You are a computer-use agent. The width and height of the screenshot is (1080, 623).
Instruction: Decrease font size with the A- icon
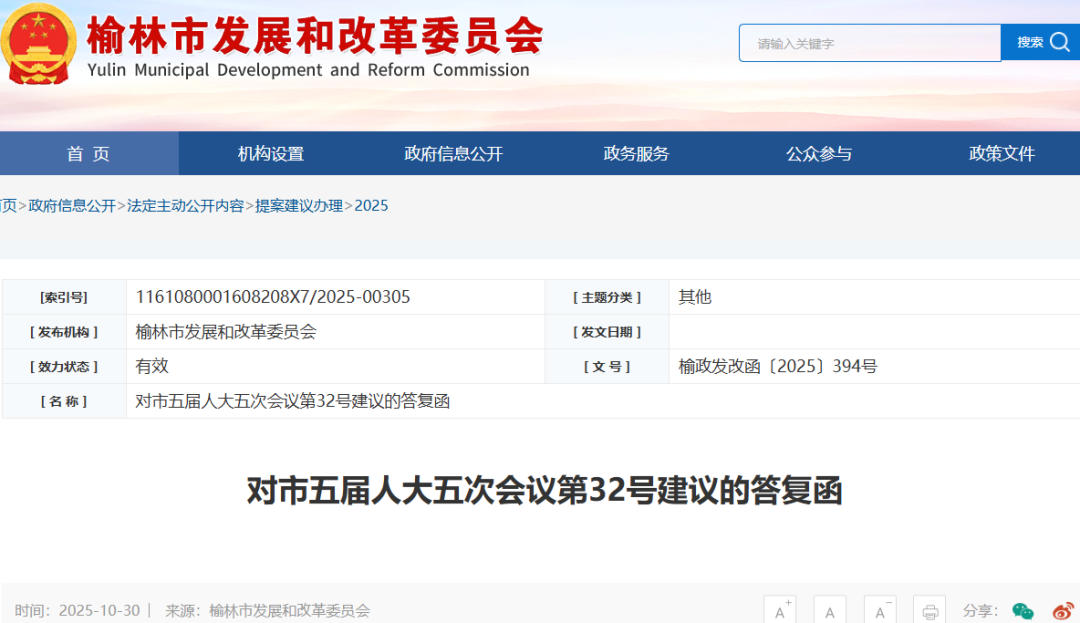(881, 610)
